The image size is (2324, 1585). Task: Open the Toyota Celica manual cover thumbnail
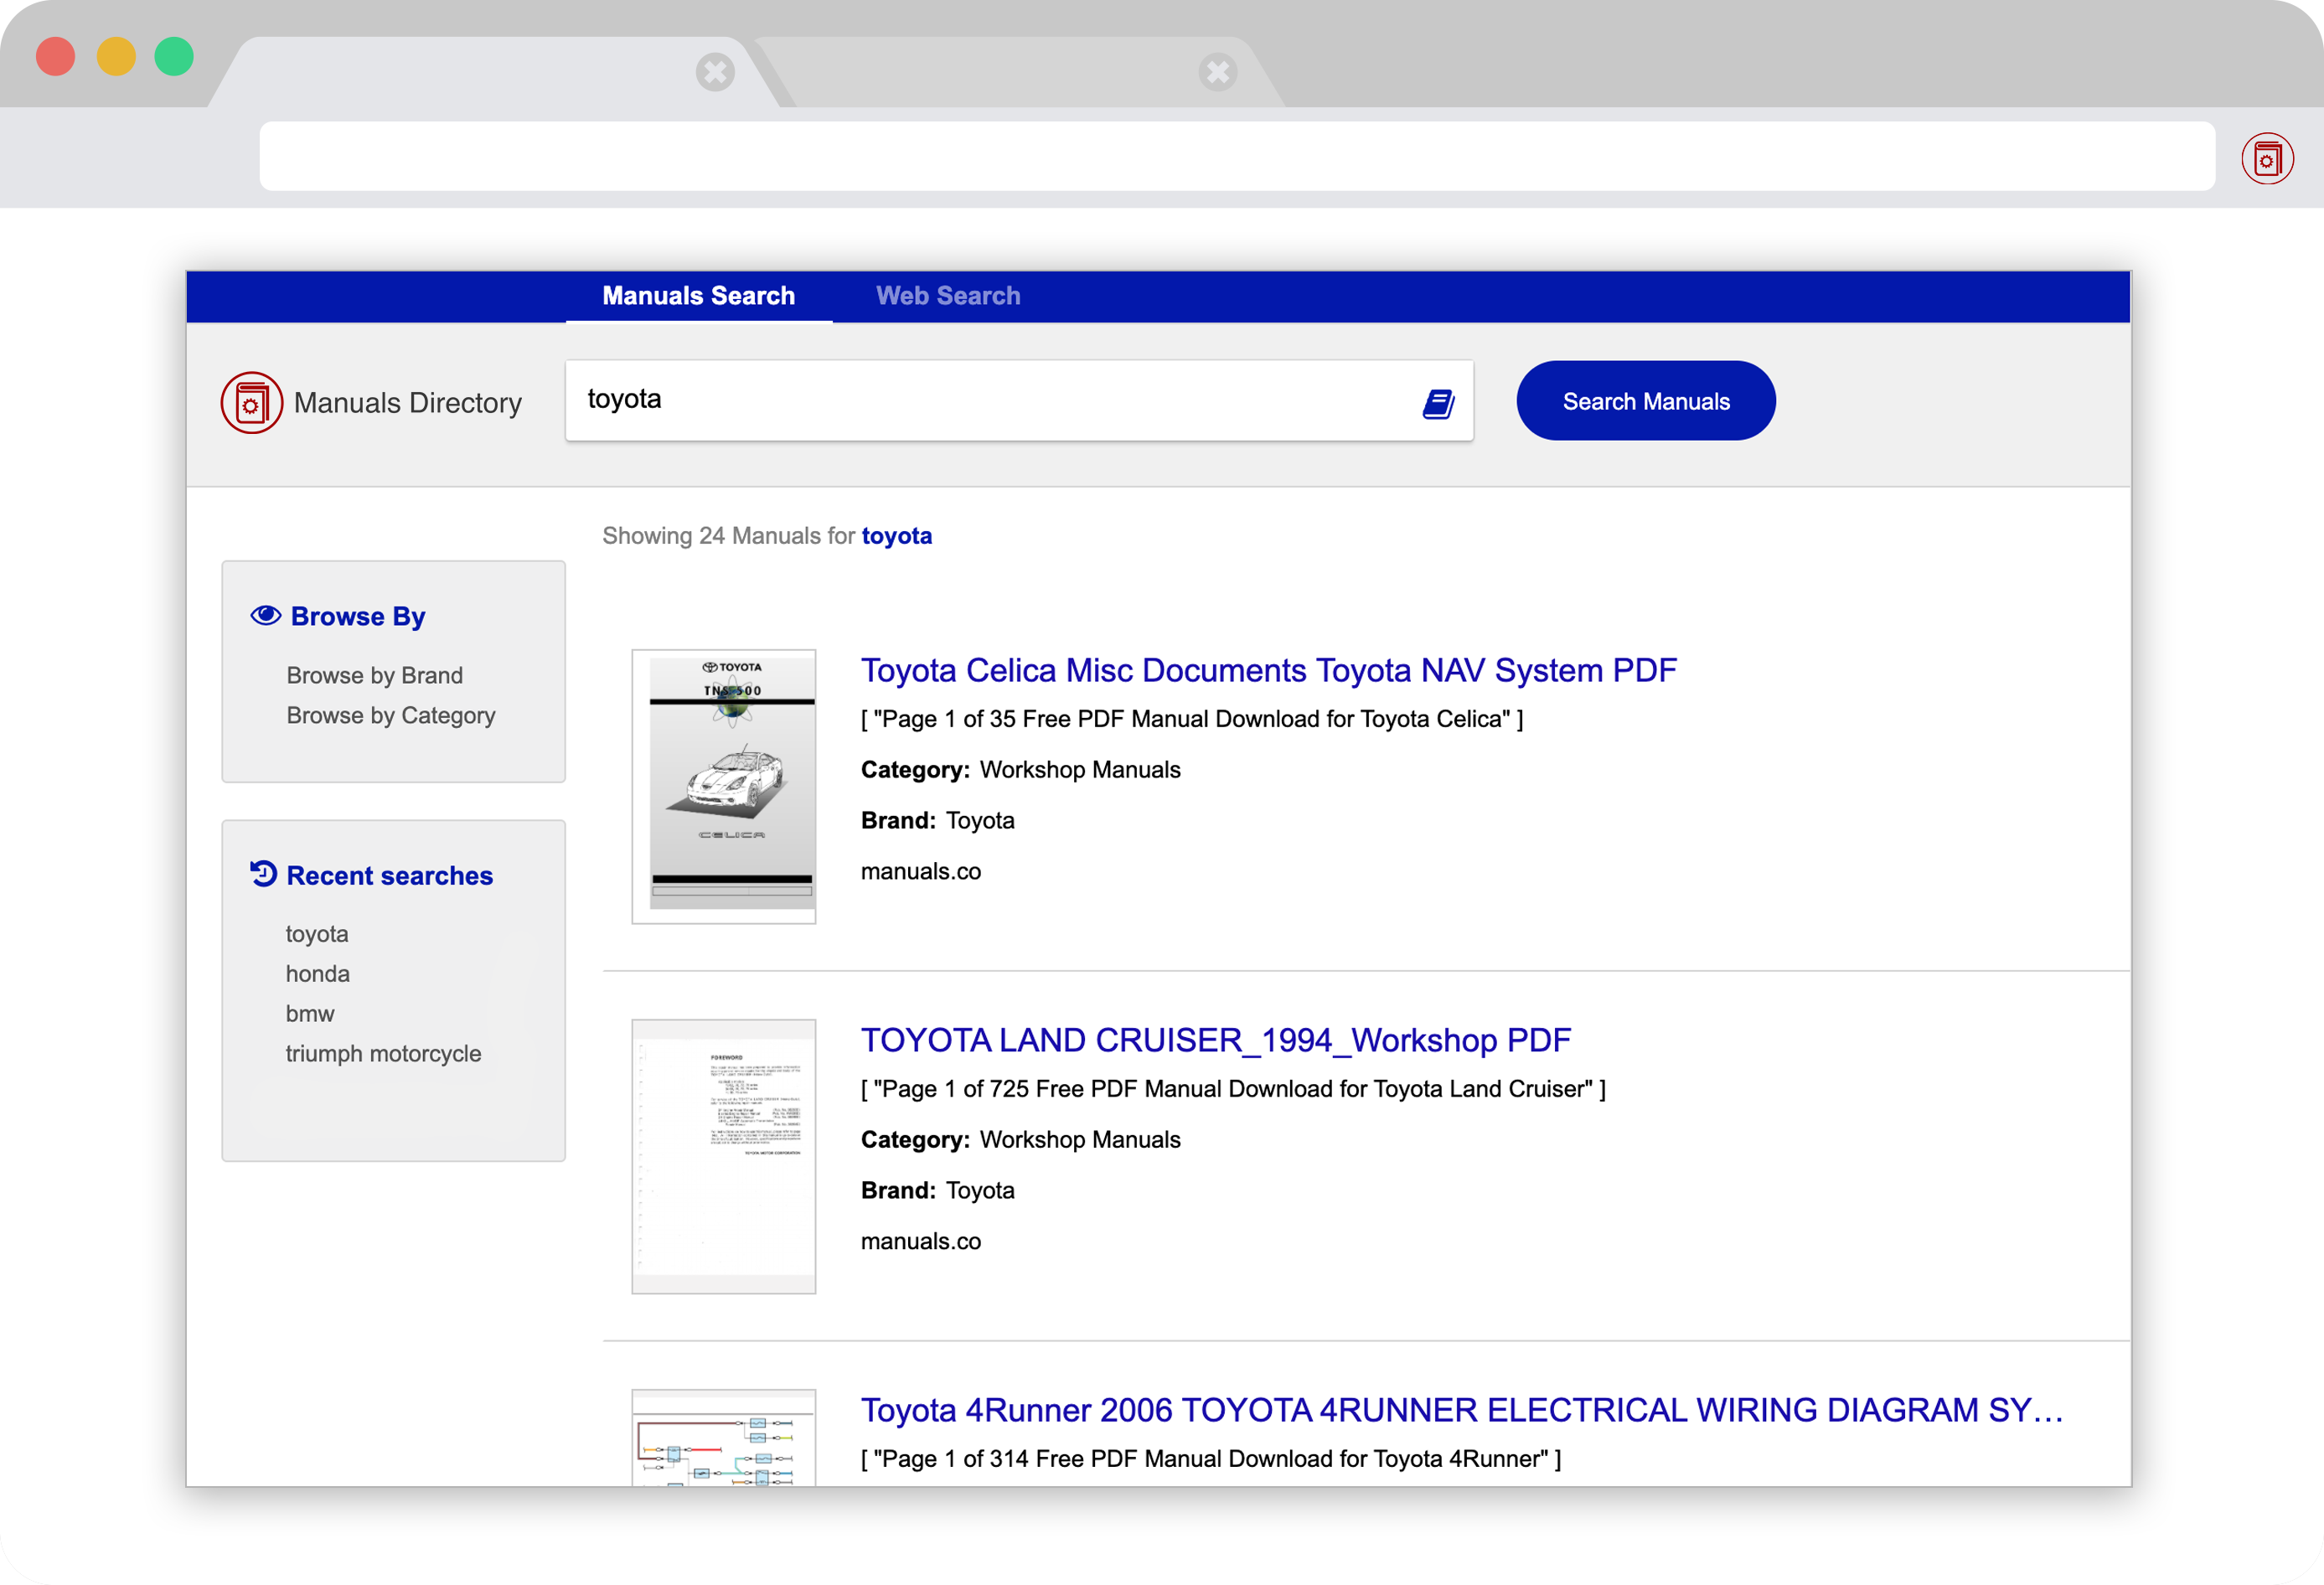coord(724,786)
